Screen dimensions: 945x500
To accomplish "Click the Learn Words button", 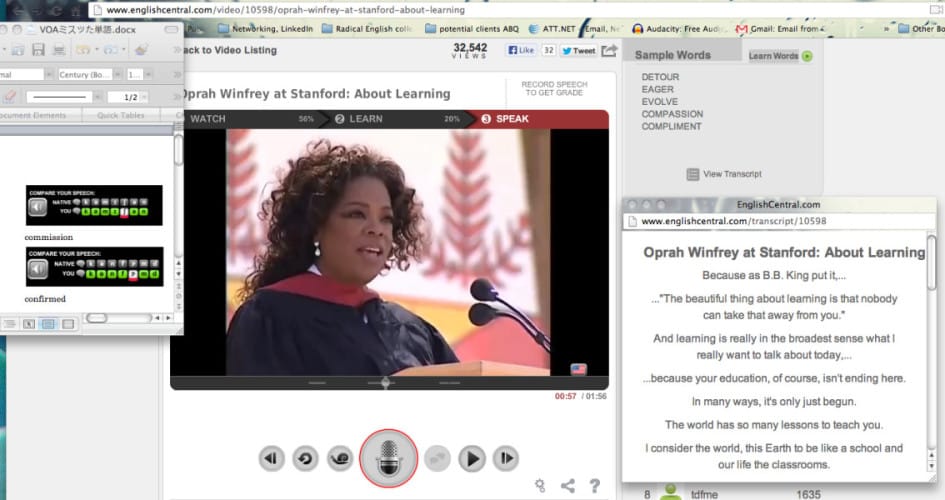I will pos(780,56).
